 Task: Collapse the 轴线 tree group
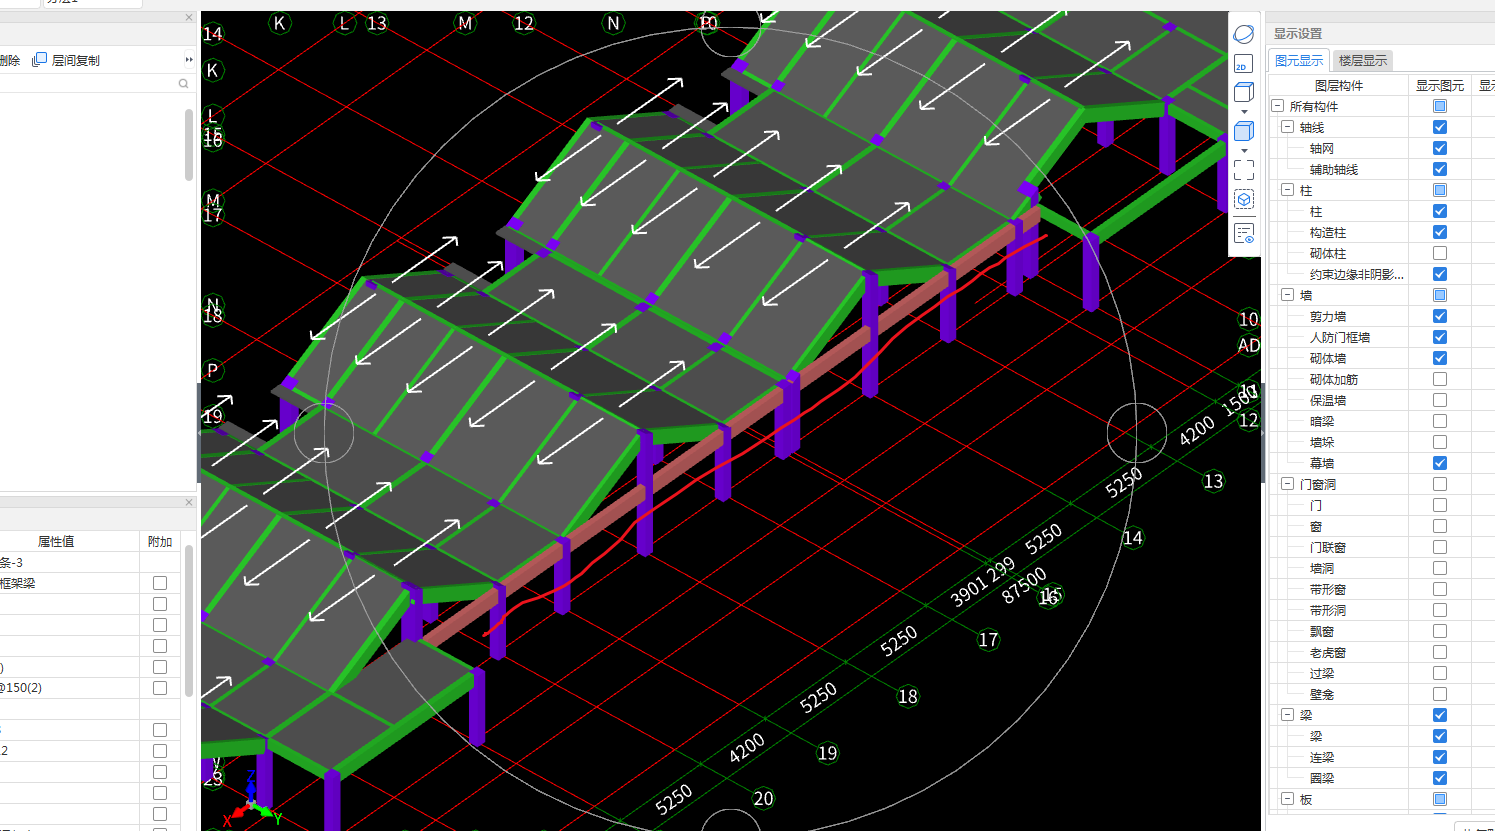(x=1288, y=127)
